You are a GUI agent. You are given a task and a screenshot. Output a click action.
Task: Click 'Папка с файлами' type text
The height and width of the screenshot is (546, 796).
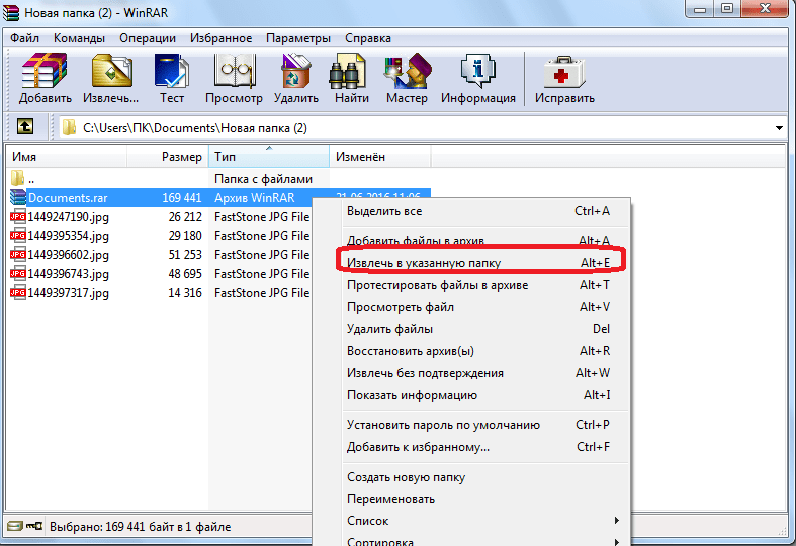pos(263,179)
